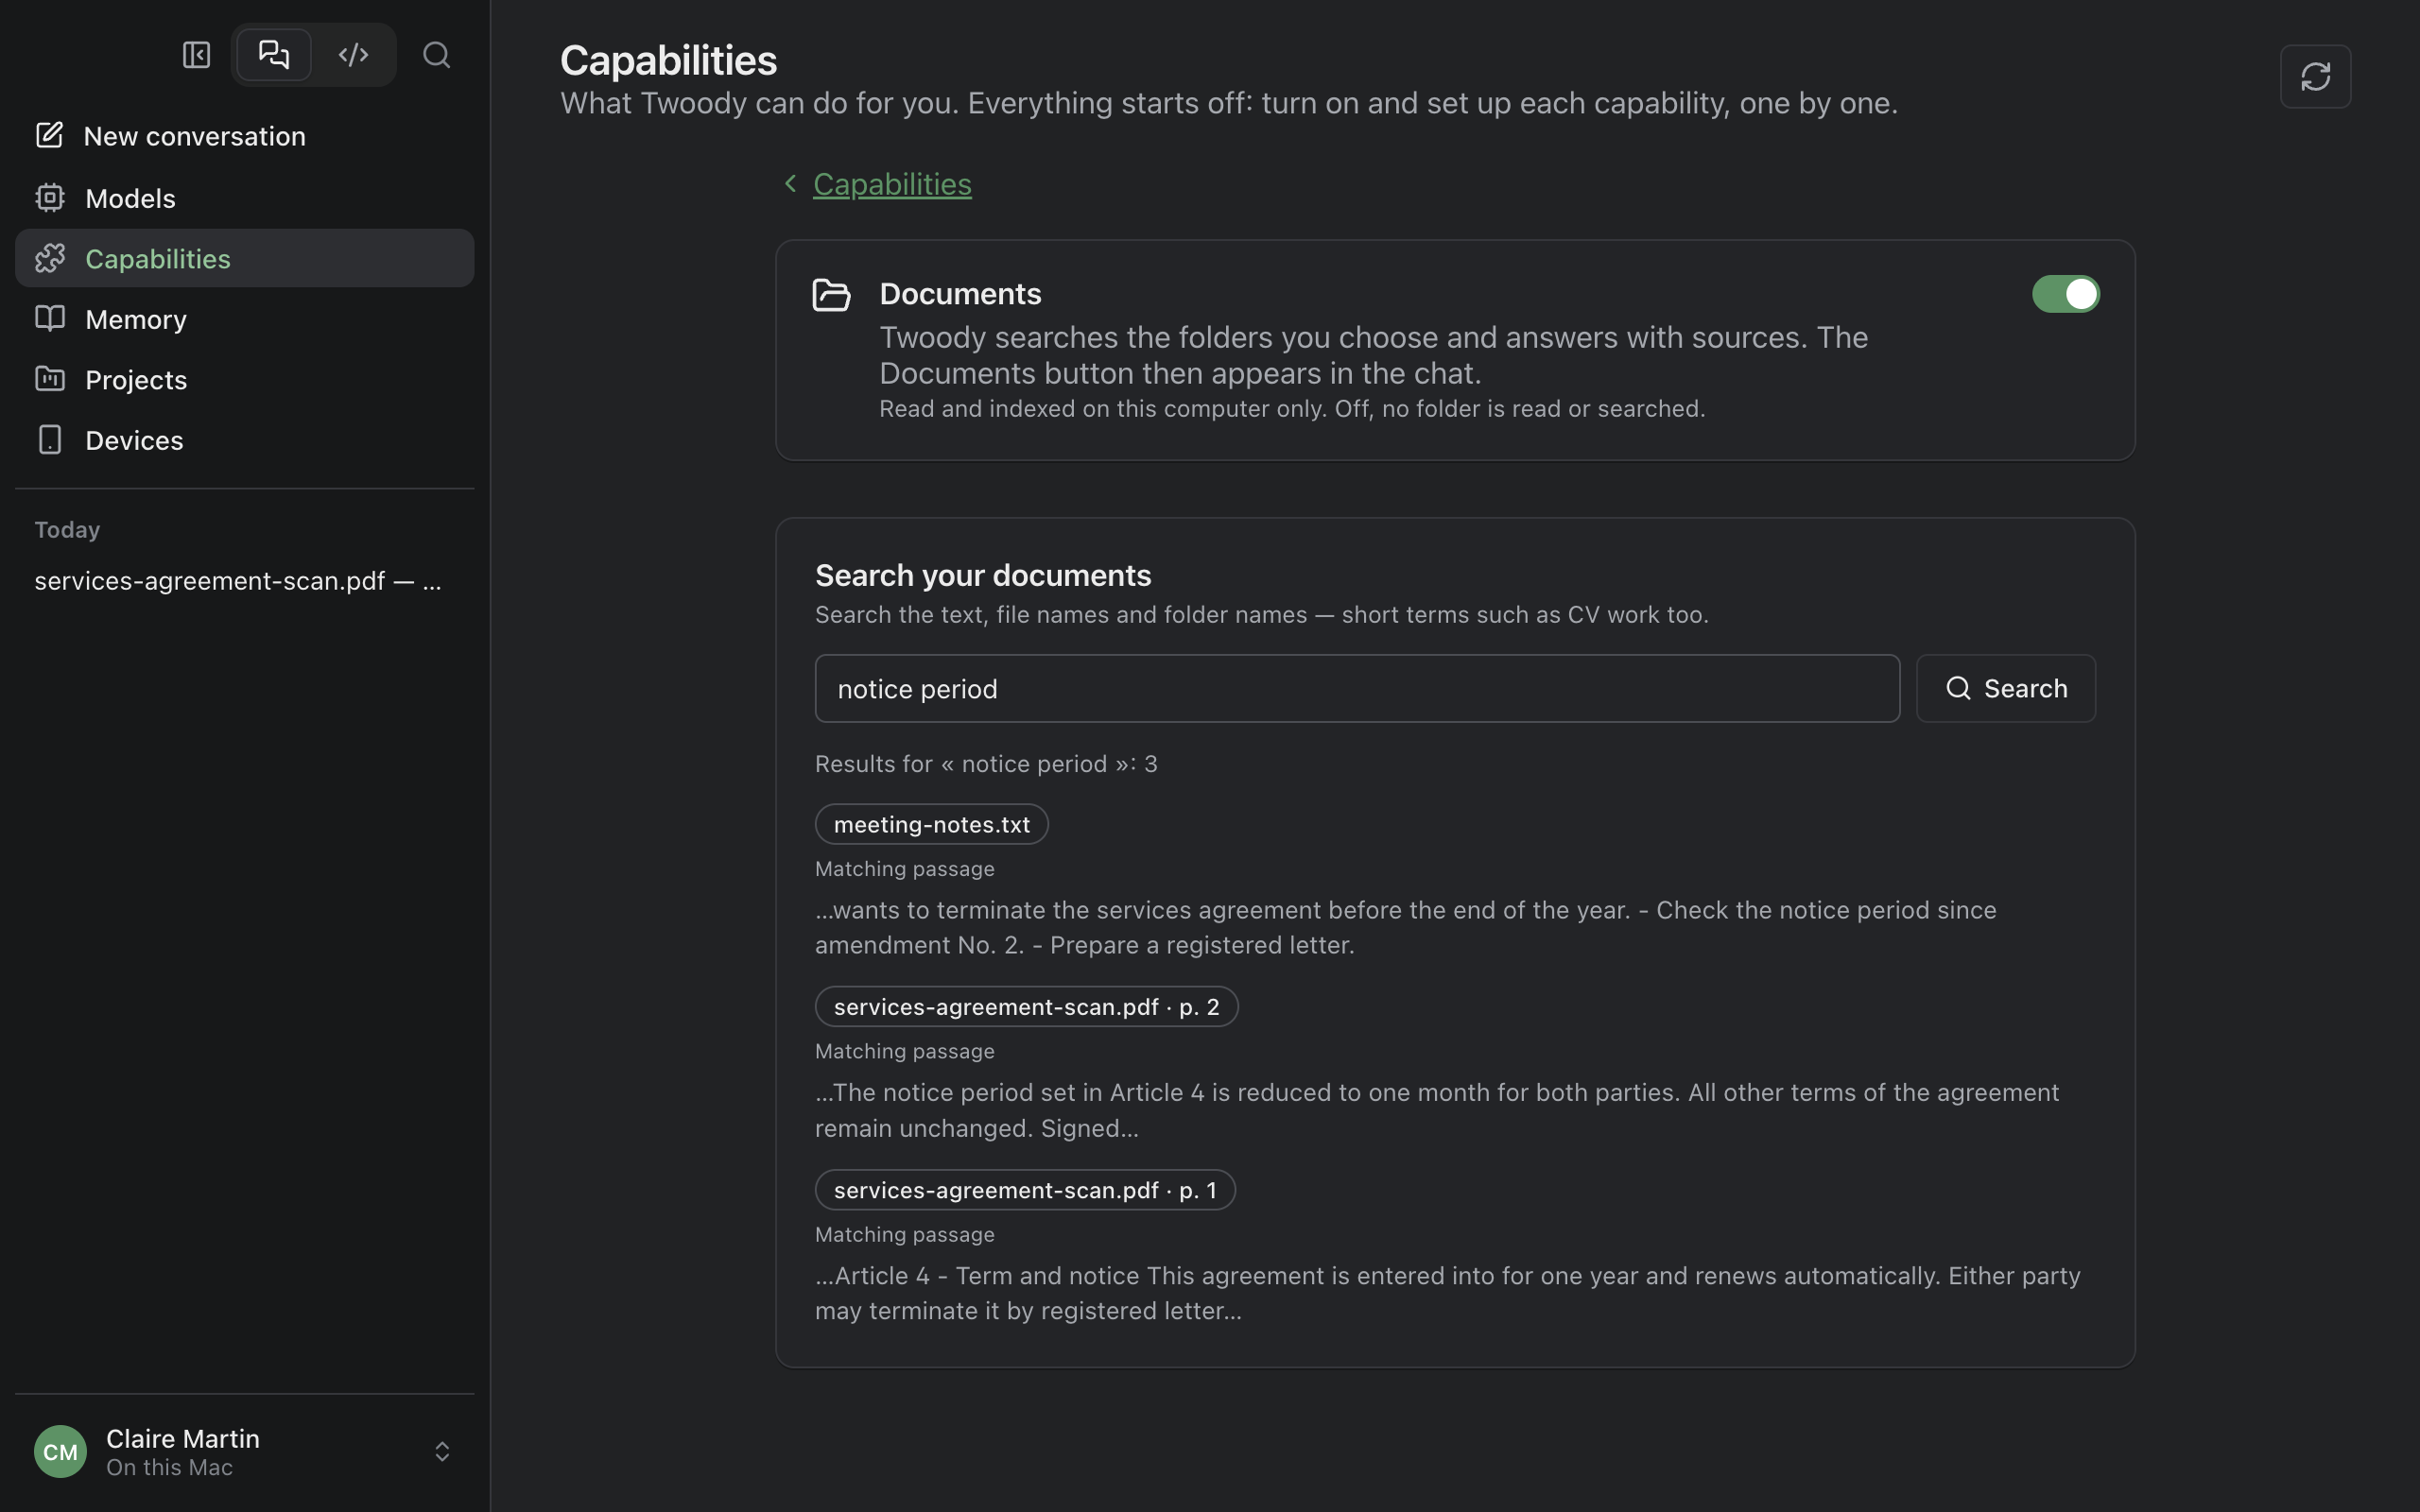Screen dimensions: 2420x1512
Task: Start a New conversation
Action: (244, 136)
